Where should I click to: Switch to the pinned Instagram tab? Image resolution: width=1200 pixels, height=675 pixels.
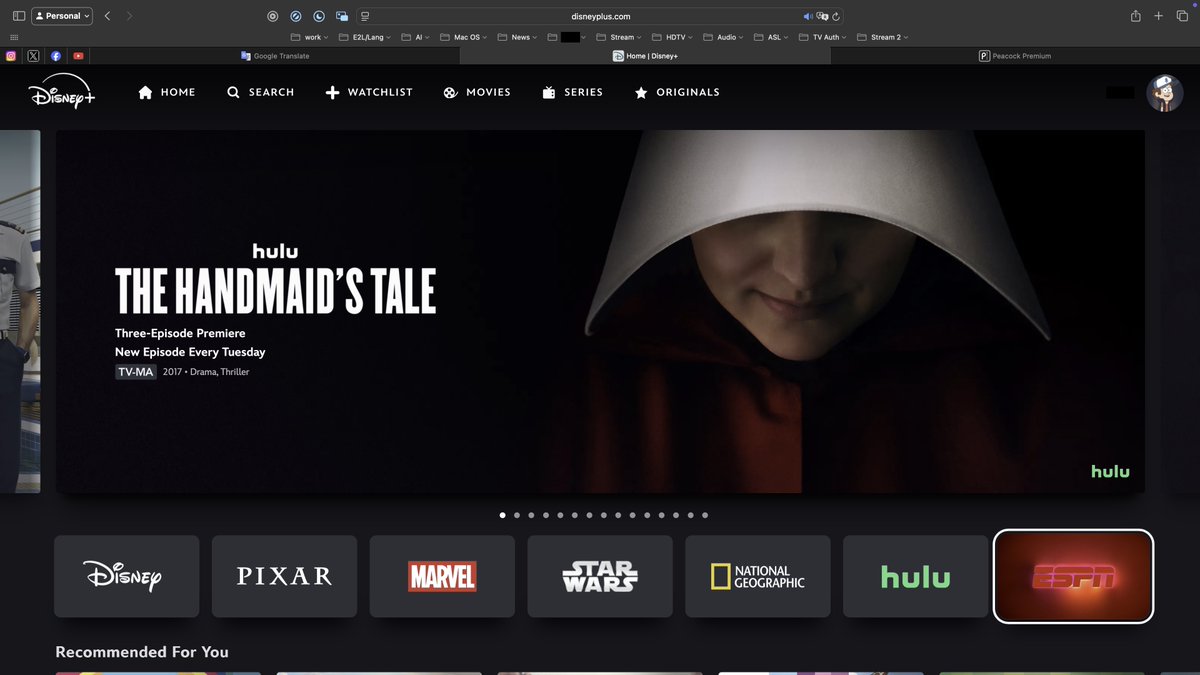[12, 56]
